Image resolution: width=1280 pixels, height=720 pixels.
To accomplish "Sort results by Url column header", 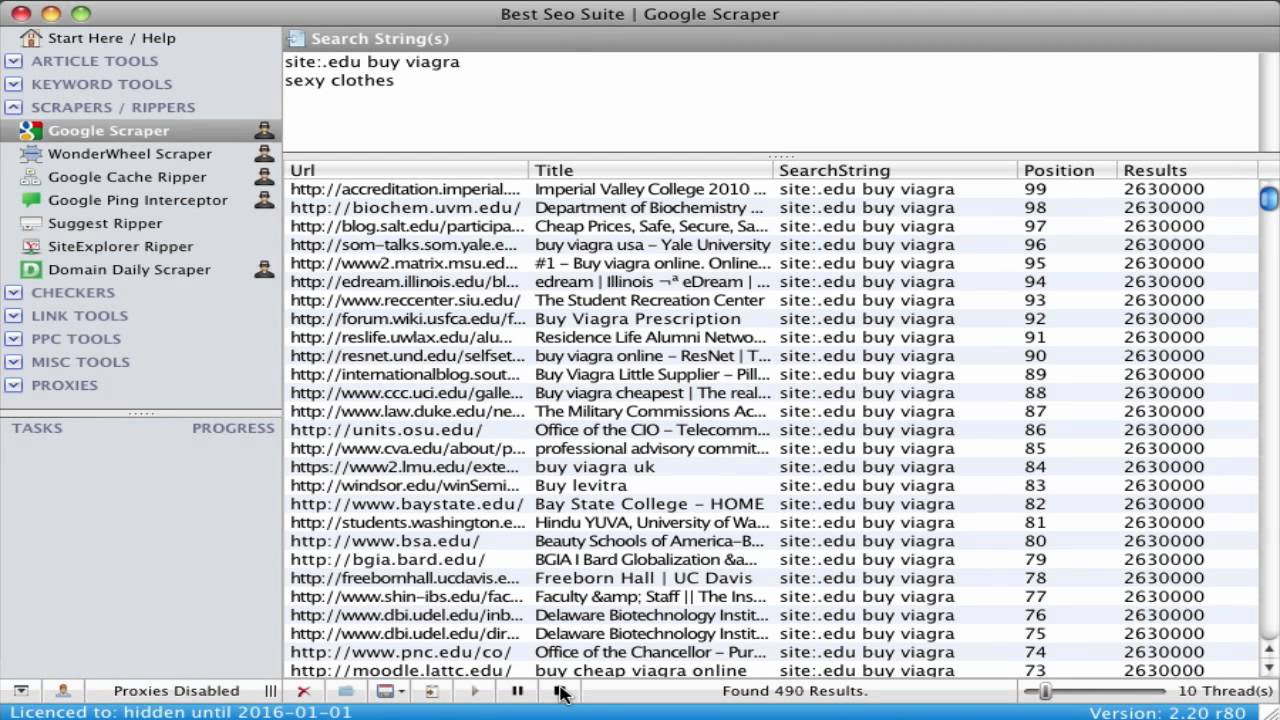I will pos(406,171).
